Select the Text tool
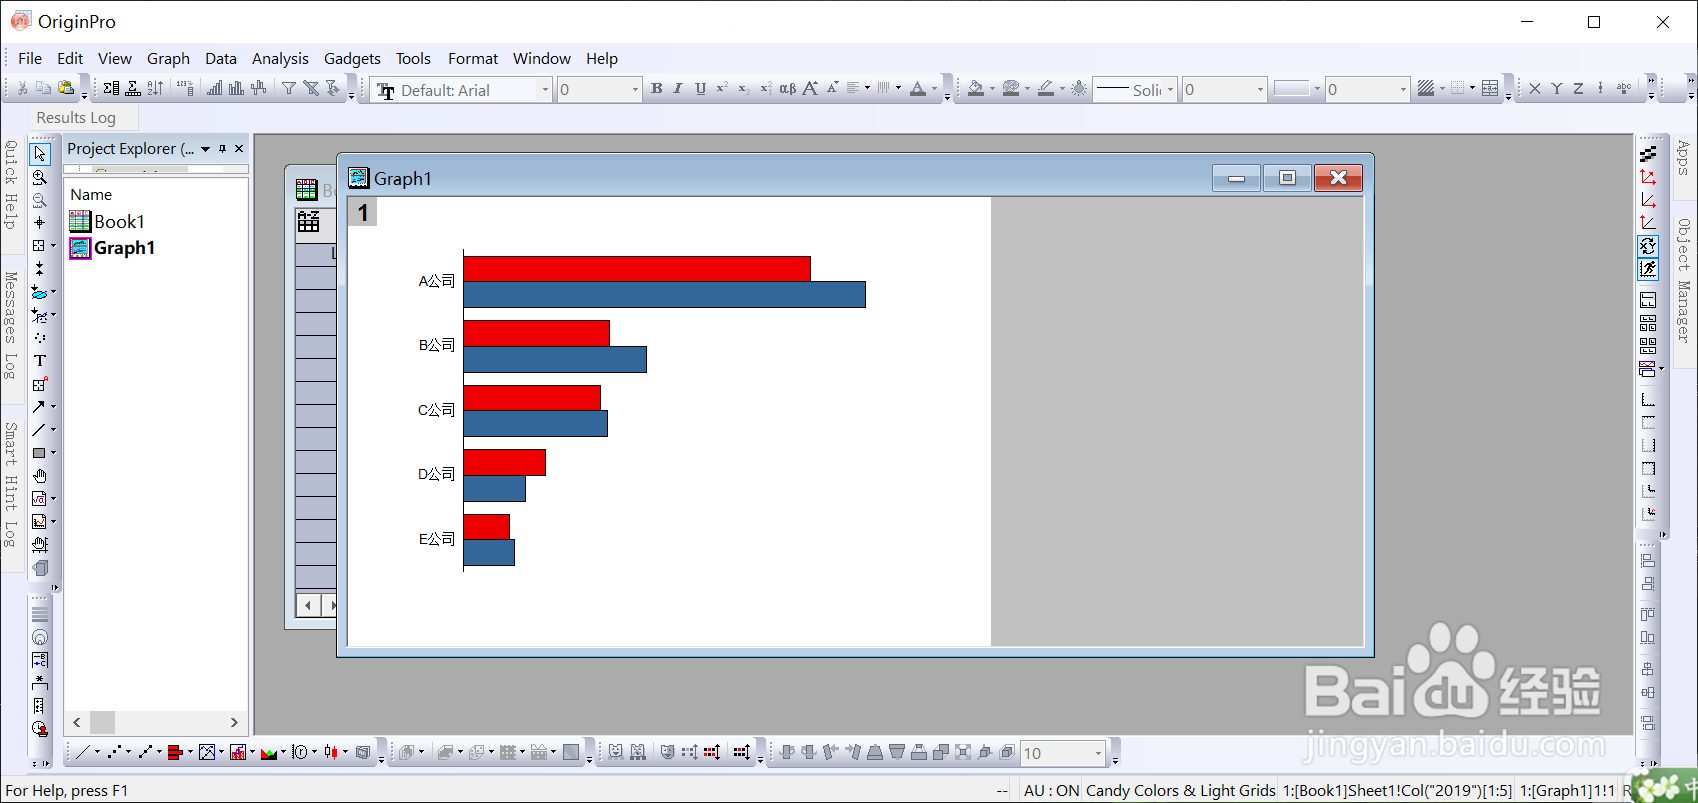Image resolution: width=1698 pixels, height=803 pixels. pyautogui.click(x=40, y=361)
